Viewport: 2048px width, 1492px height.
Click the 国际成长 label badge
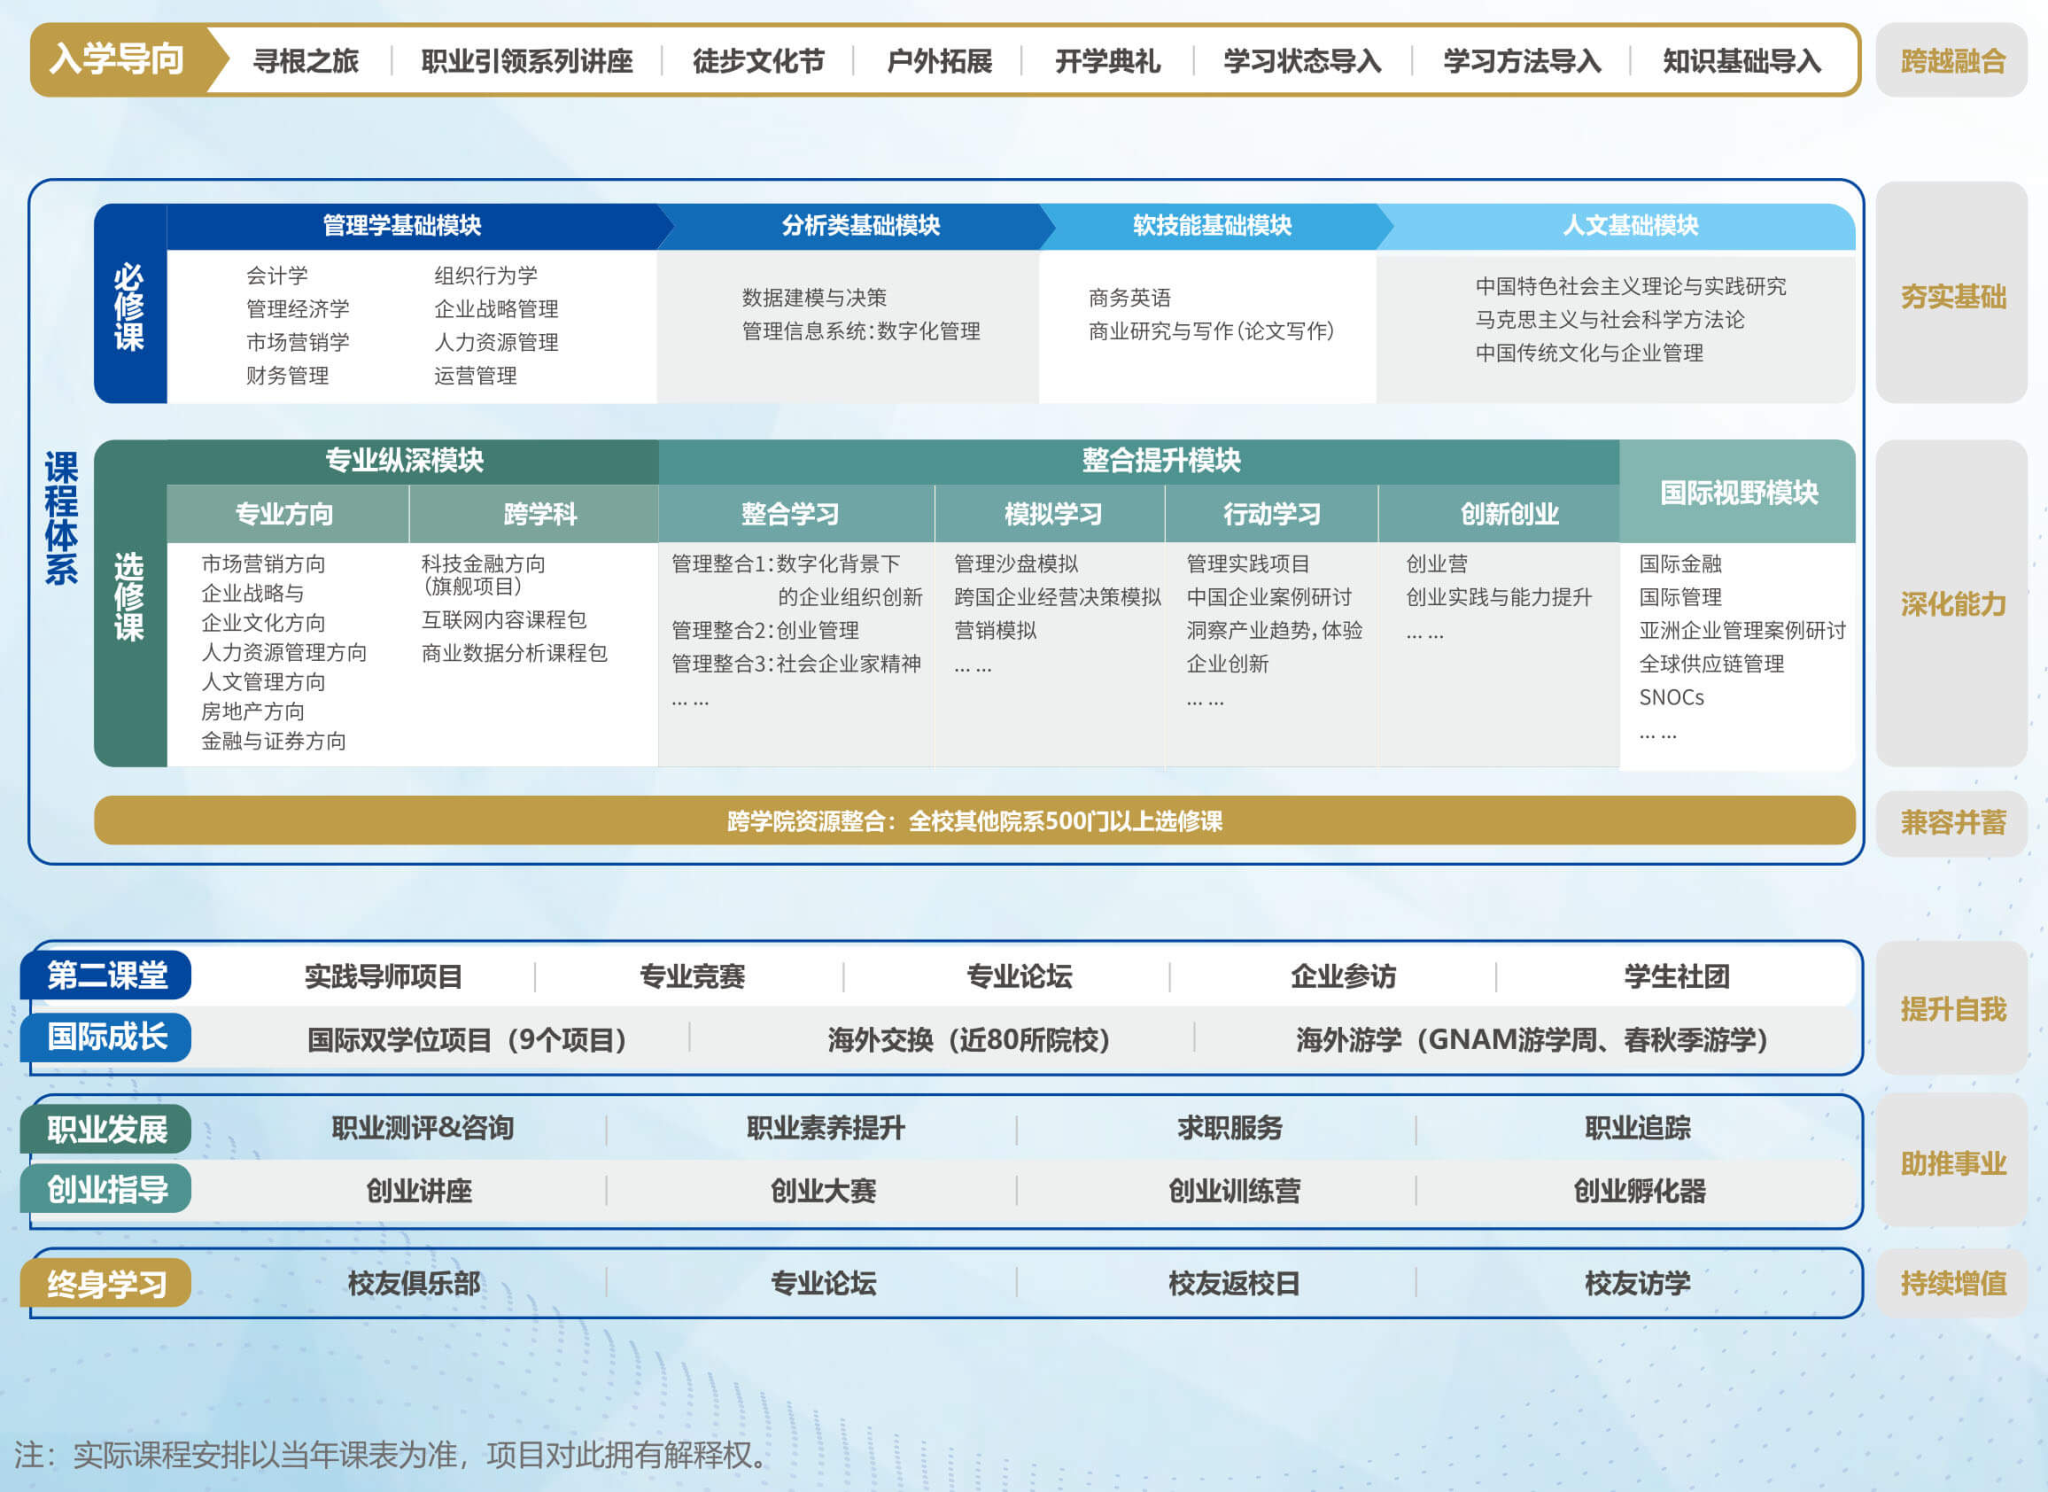[x=107, y=1037]
